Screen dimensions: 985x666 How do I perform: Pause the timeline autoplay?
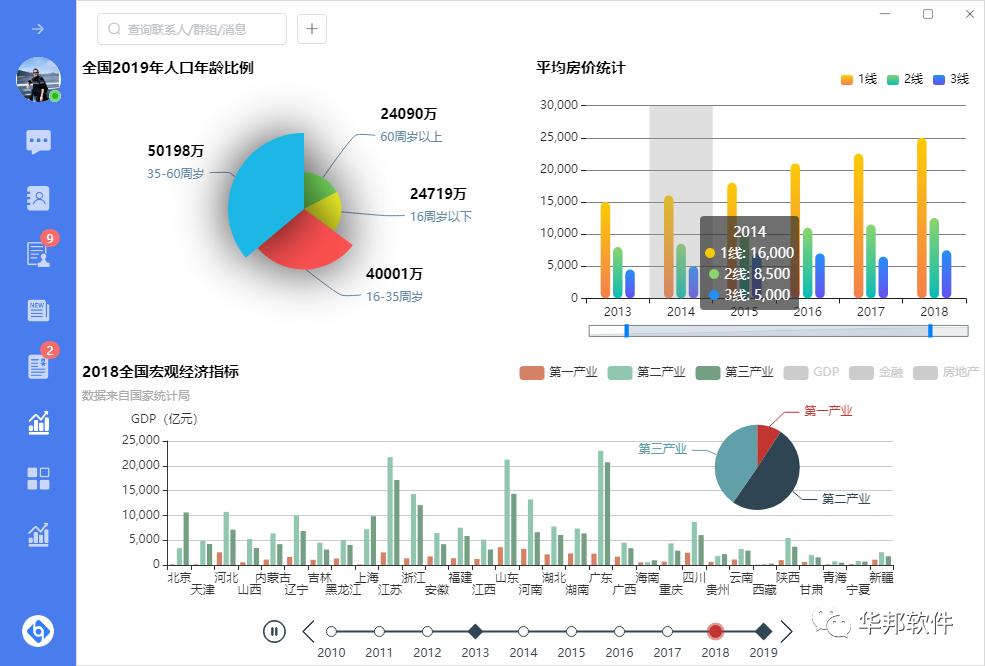tap(274, 631)
